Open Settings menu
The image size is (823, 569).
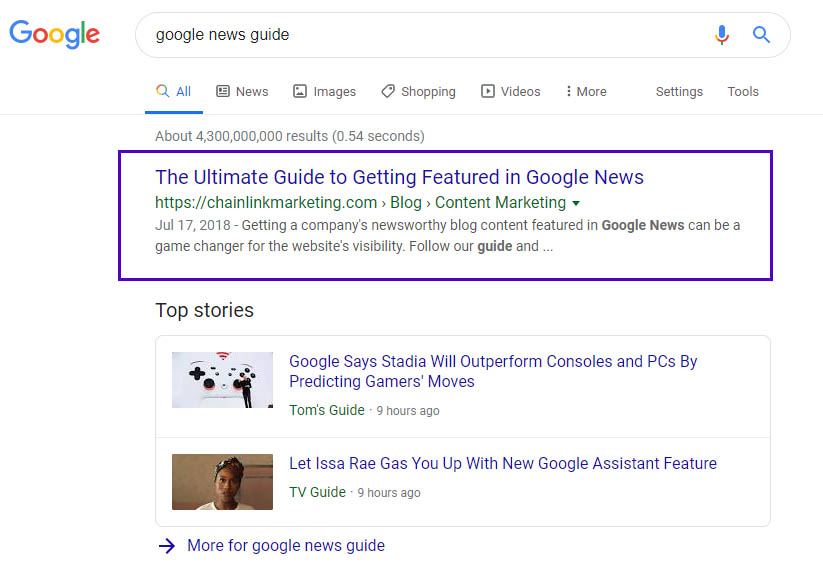pyautogui.click(x=679, y=91)
